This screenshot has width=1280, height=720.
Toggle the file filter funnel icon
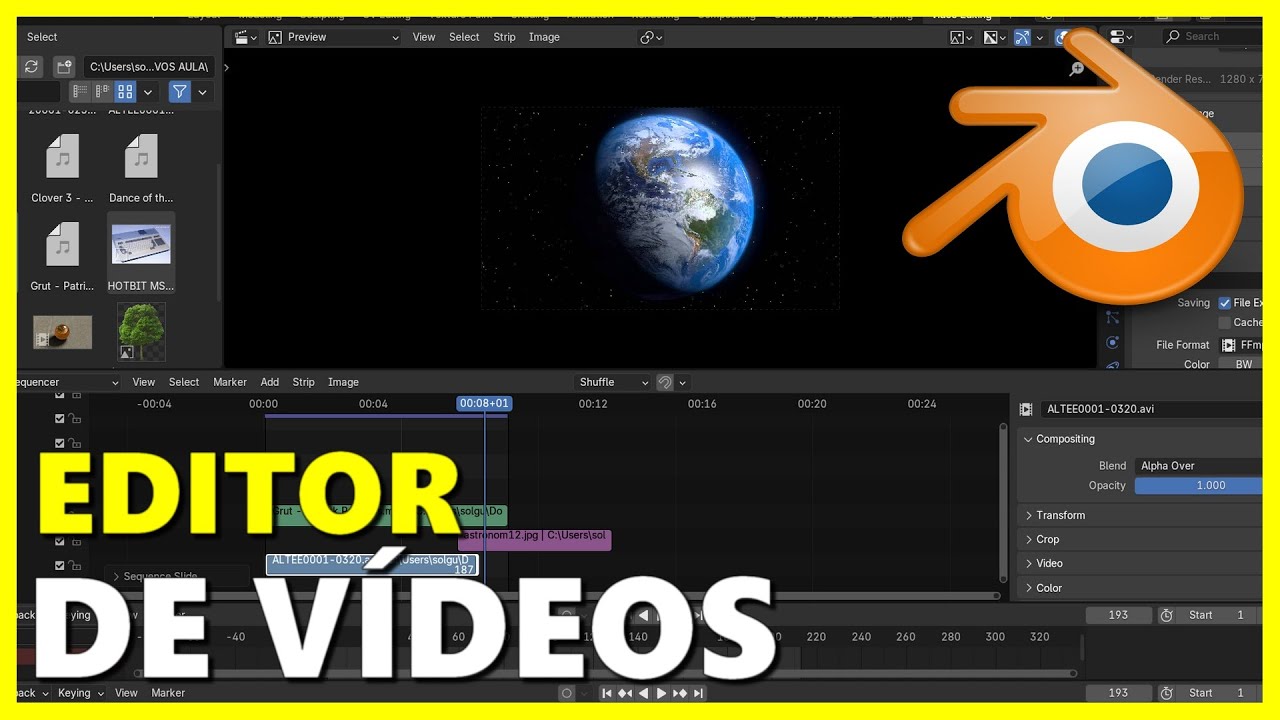click(x=179, y=92)
